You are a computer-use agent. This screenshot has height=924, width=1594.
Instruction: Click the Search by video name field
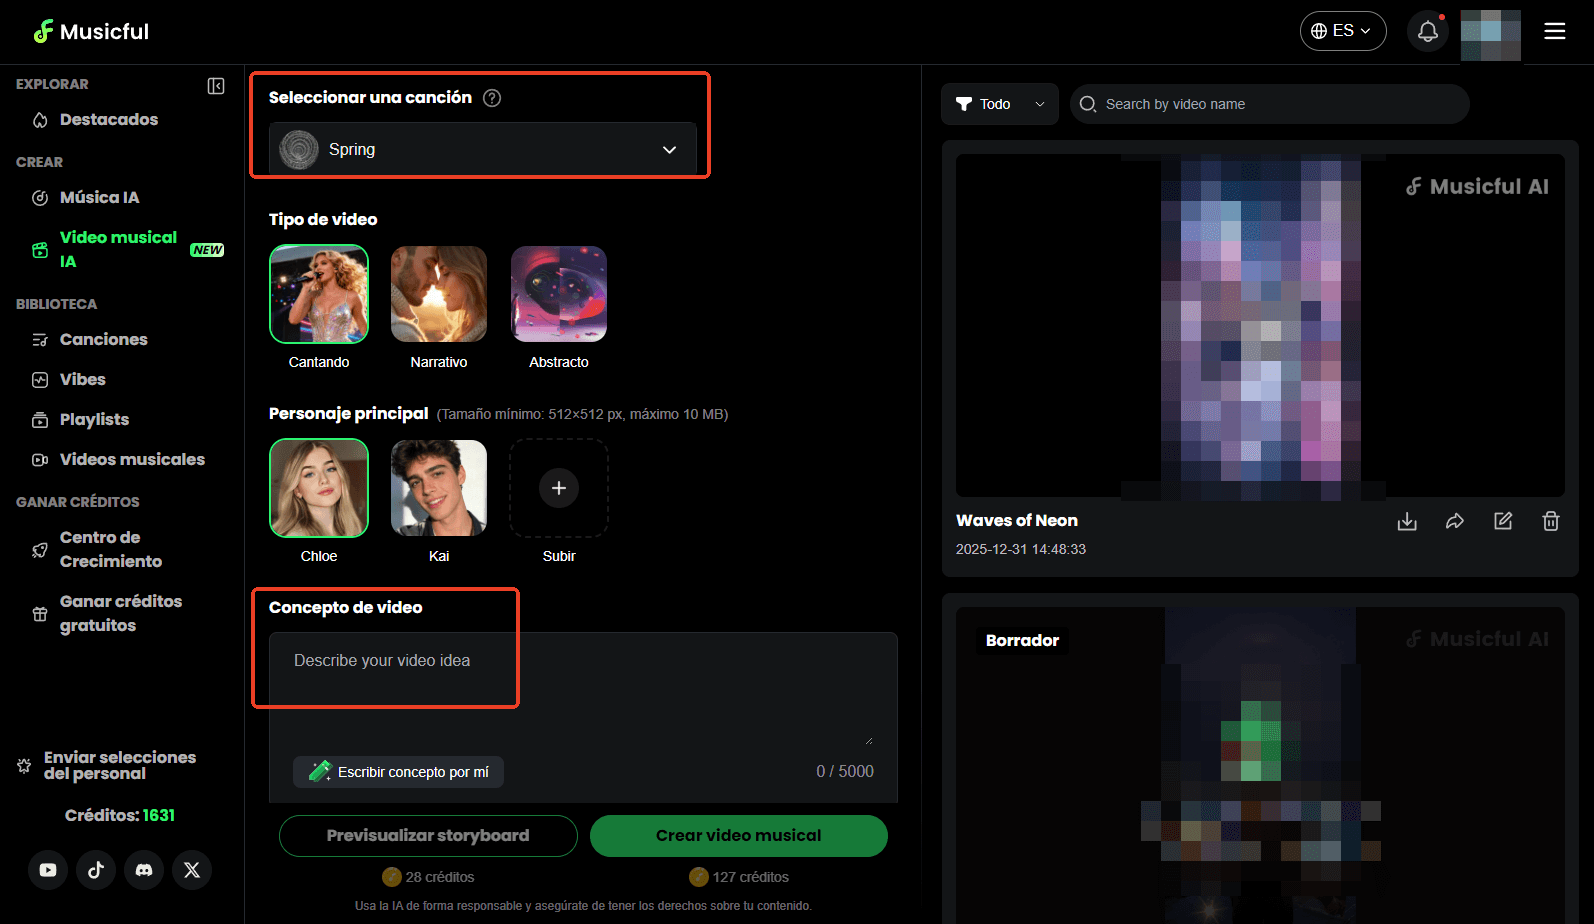point(1270,104)
